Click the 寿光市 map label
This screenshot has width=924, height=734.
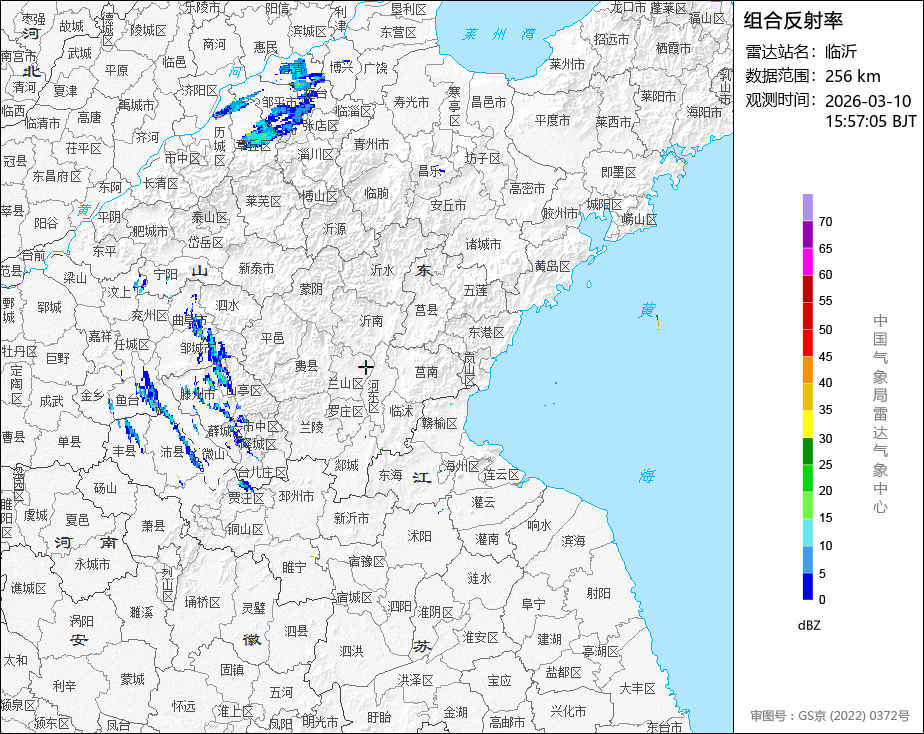(411, 103)
